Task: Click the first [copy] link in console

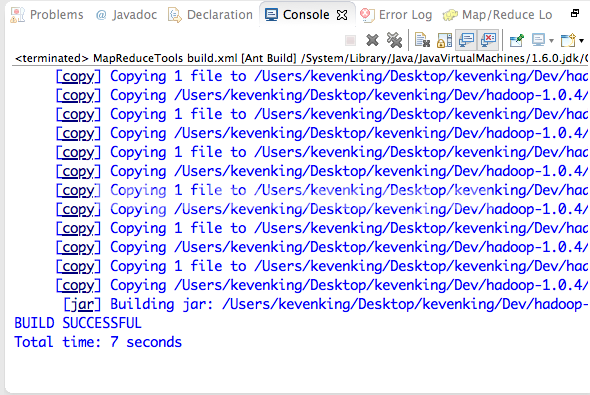Action: [x=78, y=76]
